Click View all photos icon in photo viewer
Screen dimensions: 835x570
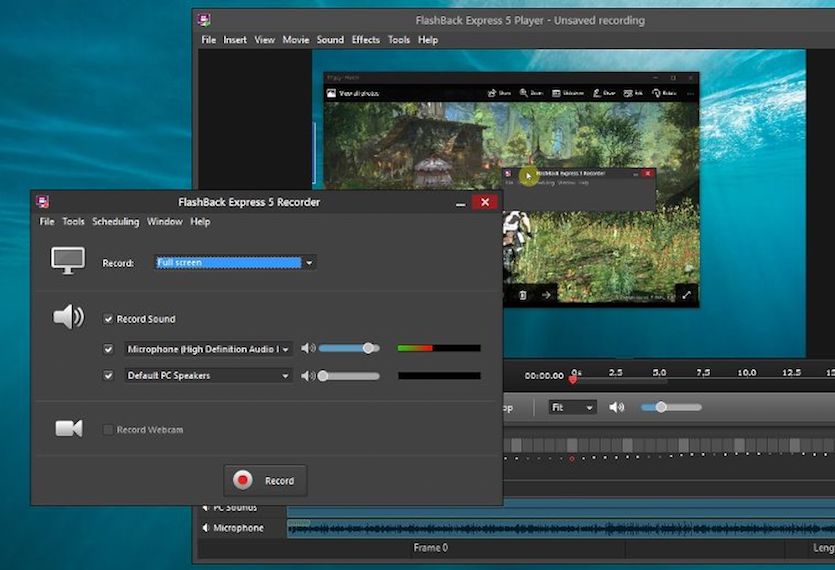click(x=331, y=93)
